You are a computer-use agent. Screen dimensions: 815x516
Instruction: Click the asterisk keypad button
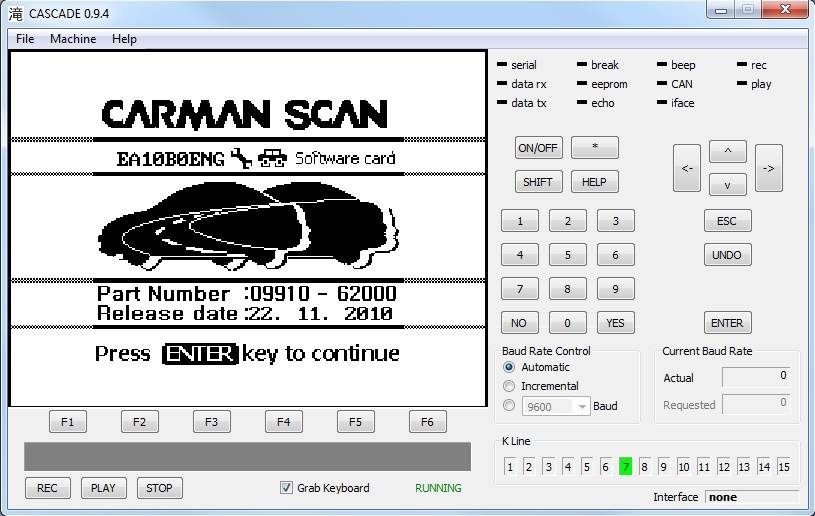[595, 148]
